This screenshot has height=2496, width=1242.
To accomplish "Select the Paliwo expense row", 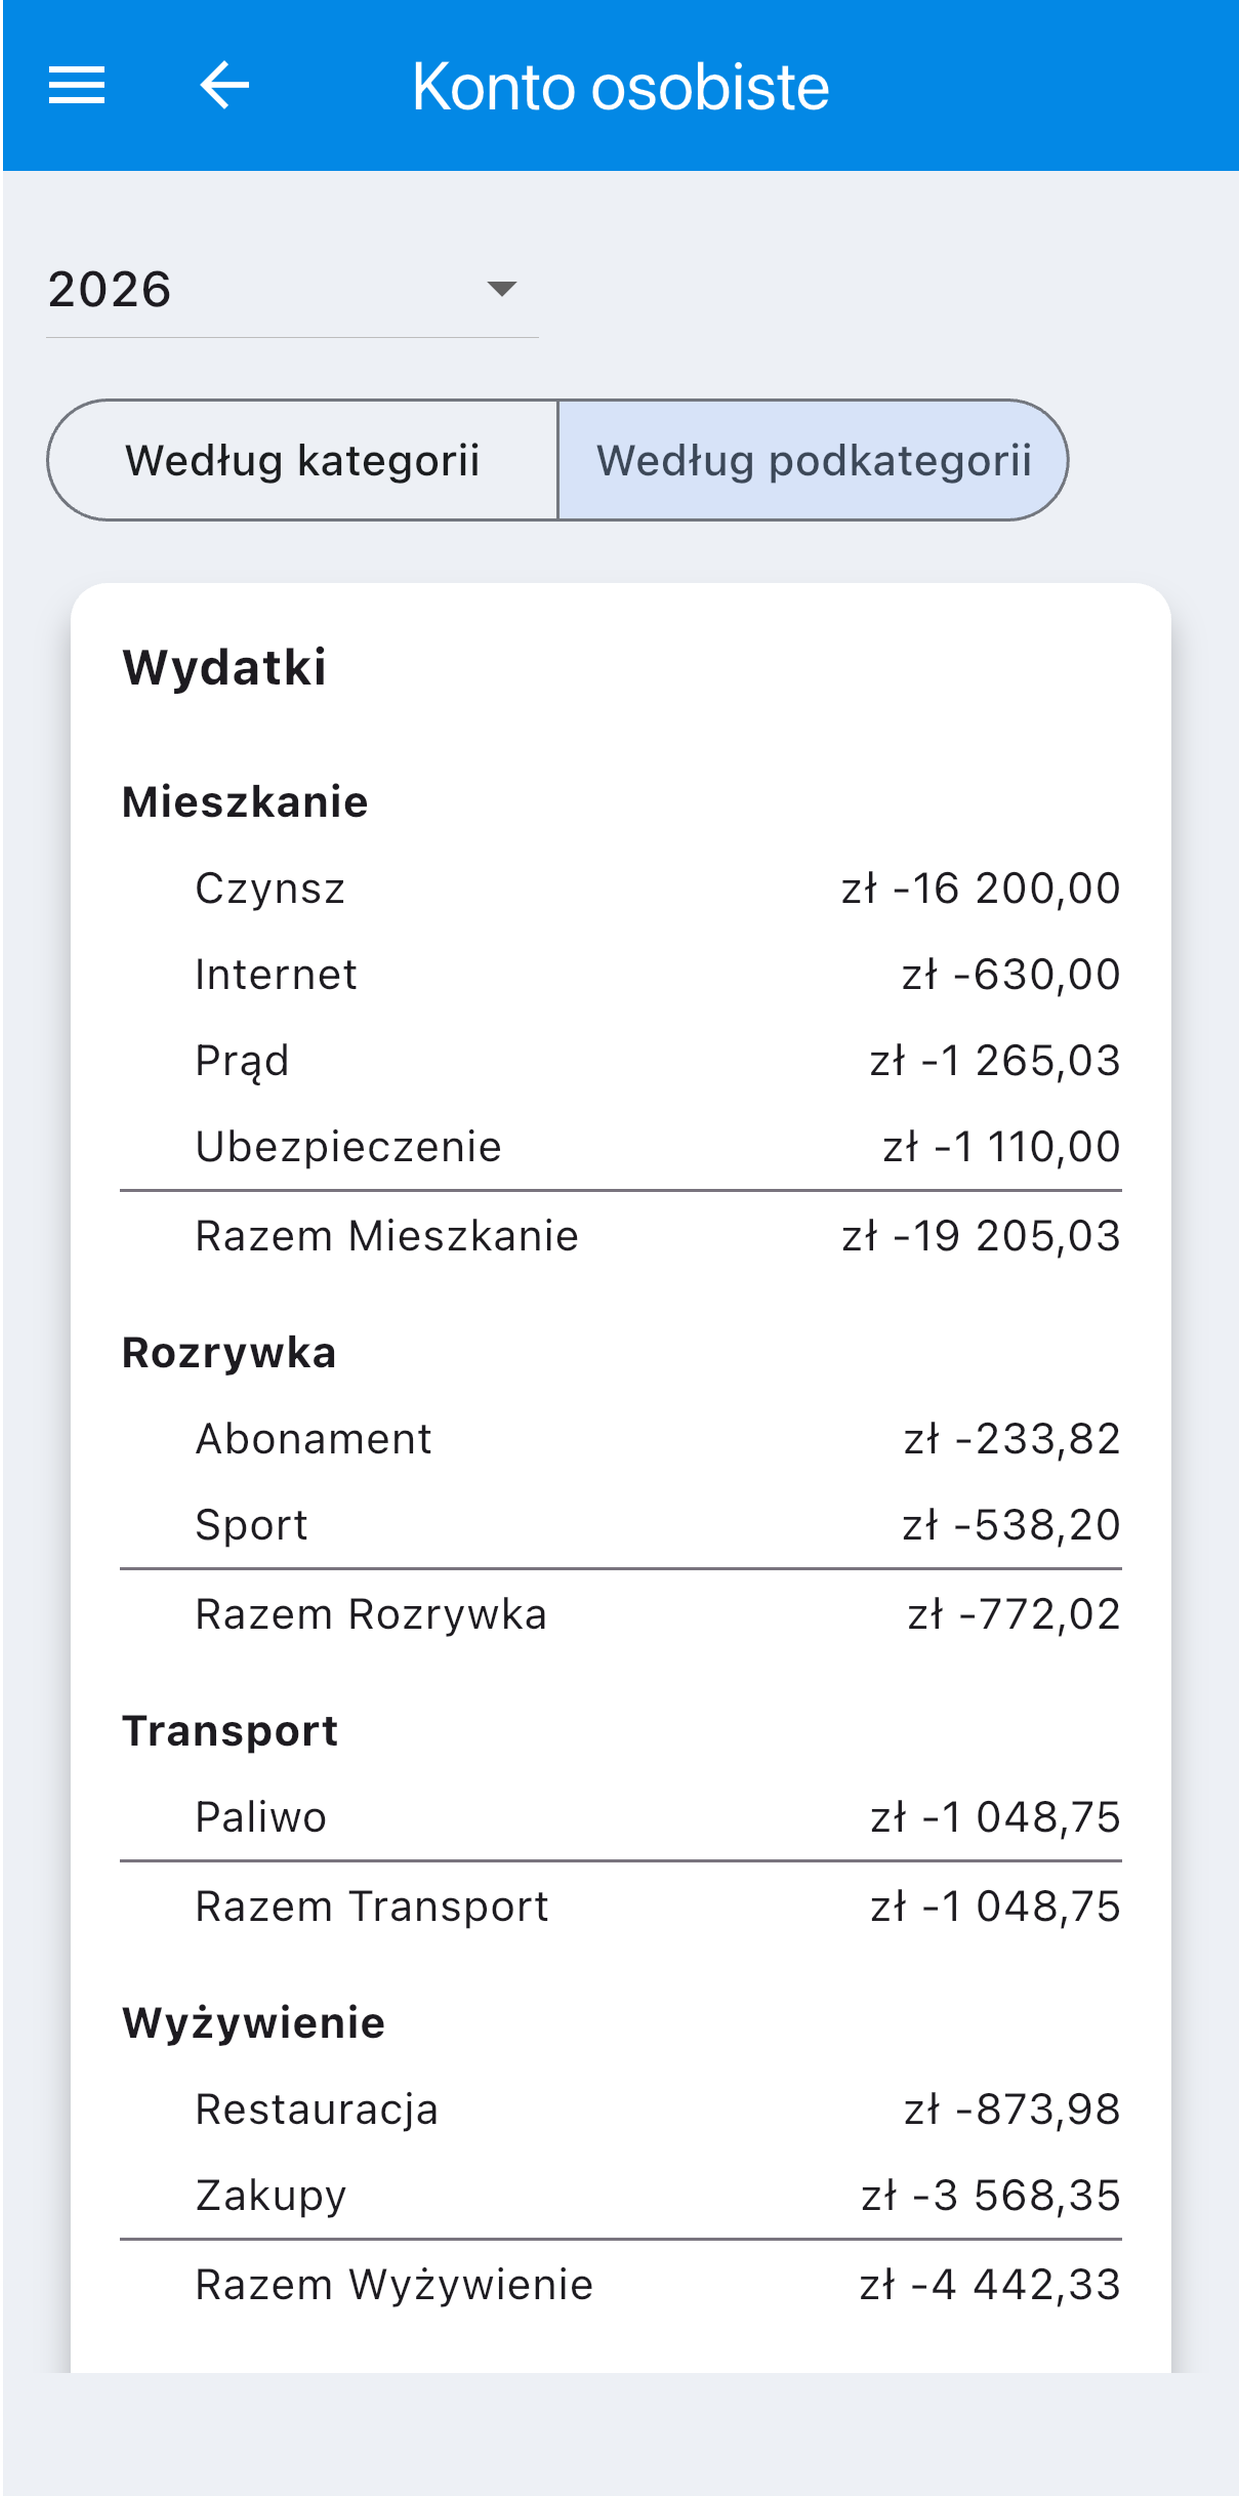I will pyautogui.click(x=621, y=1818).
